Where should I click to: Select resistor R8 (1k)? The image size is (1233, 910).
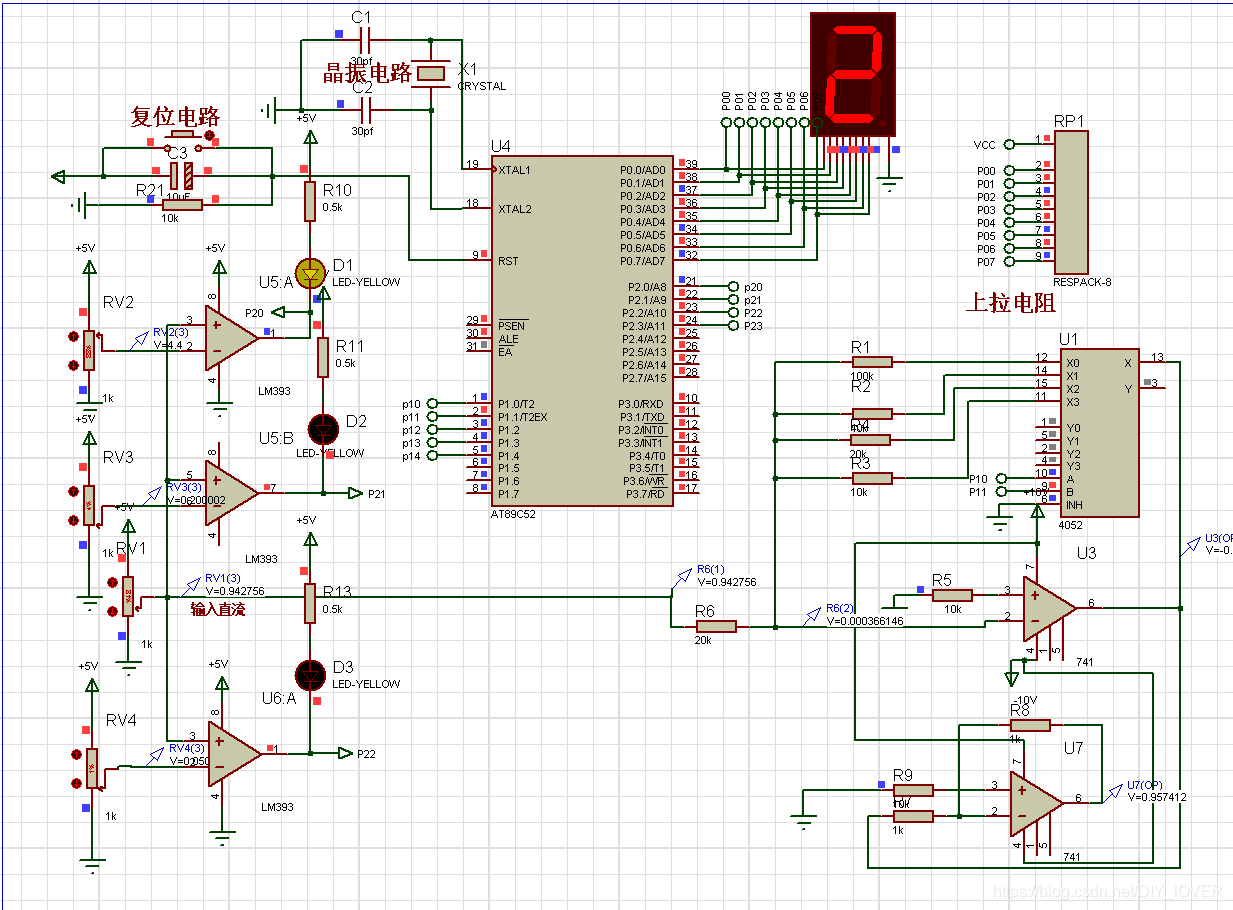click(x=1030, y=725)
